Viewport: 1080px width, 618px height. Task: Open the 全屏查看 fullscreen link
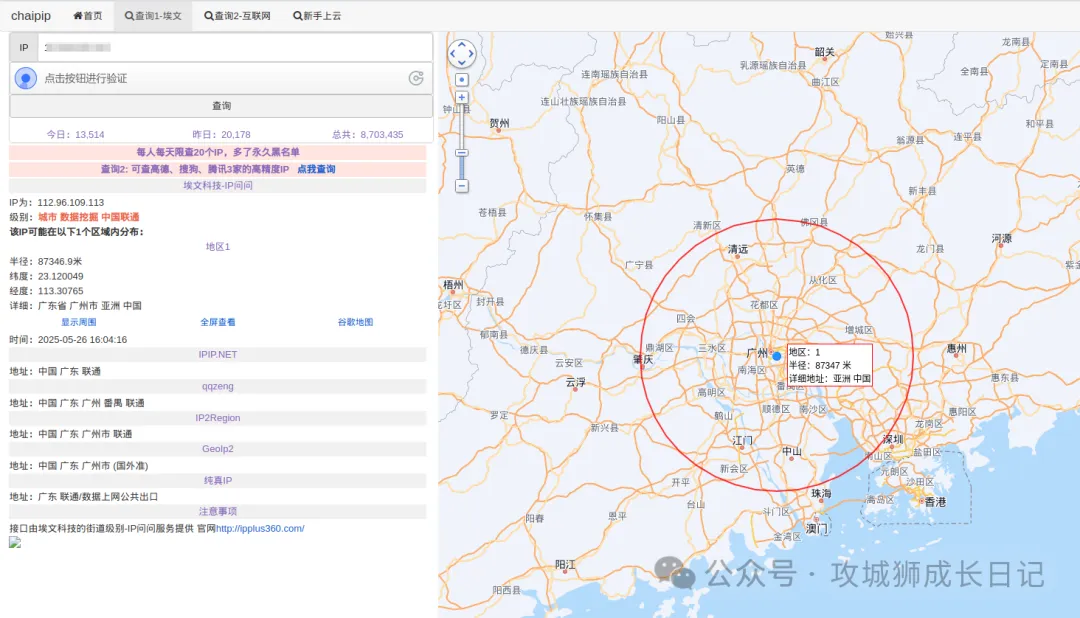click(218, 322)
